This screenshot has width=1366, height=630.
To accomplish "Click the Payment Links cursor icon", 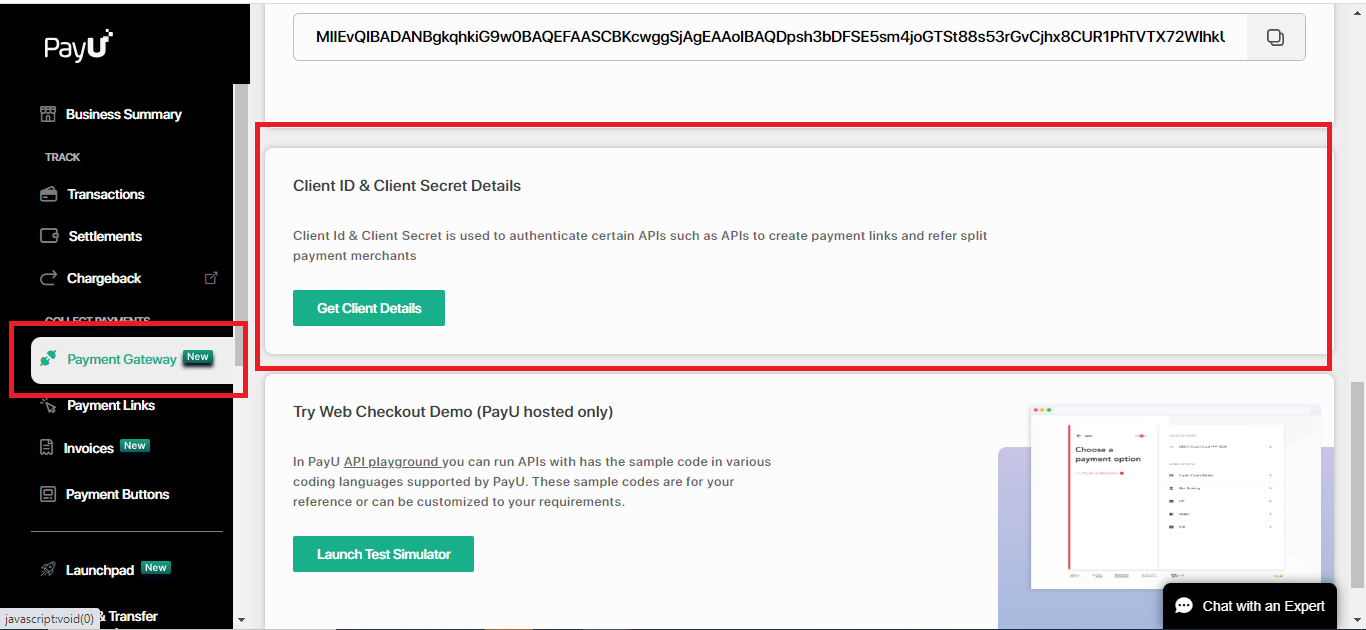I will coord(48,405).
